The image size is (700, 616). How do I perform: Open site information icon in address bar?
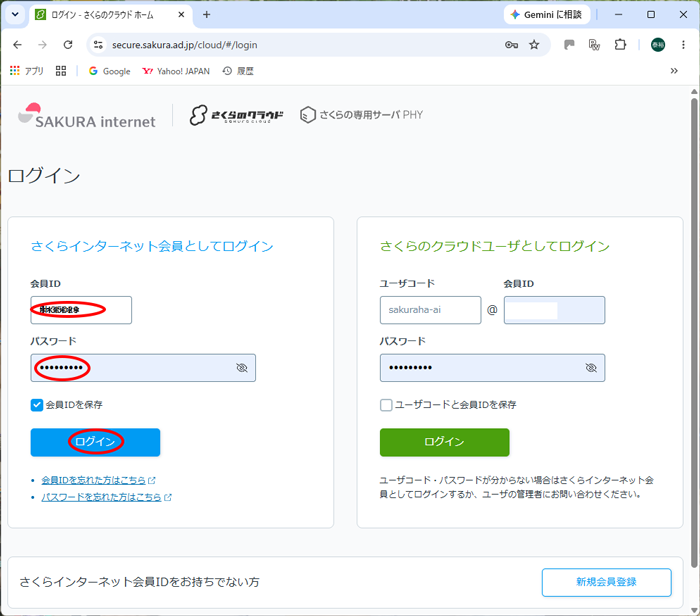(98, 45)
